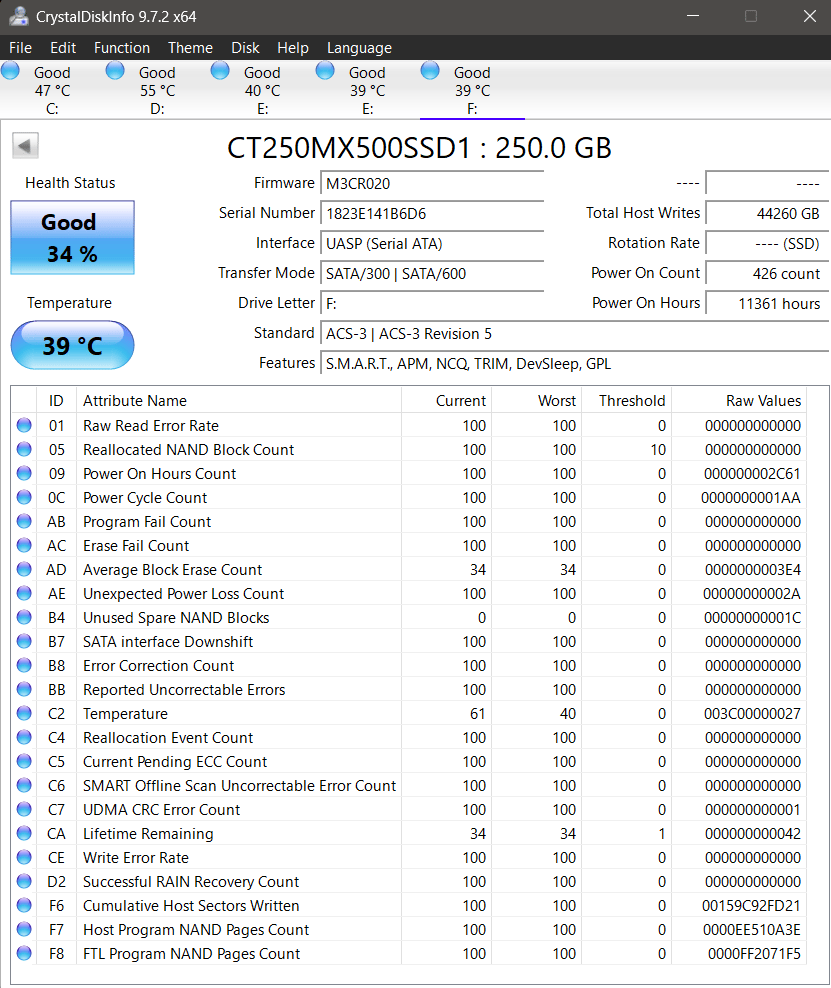831x988 pixels.
Task: Click status icon for Power Cycle Count
Action: [x=24, y=497]
